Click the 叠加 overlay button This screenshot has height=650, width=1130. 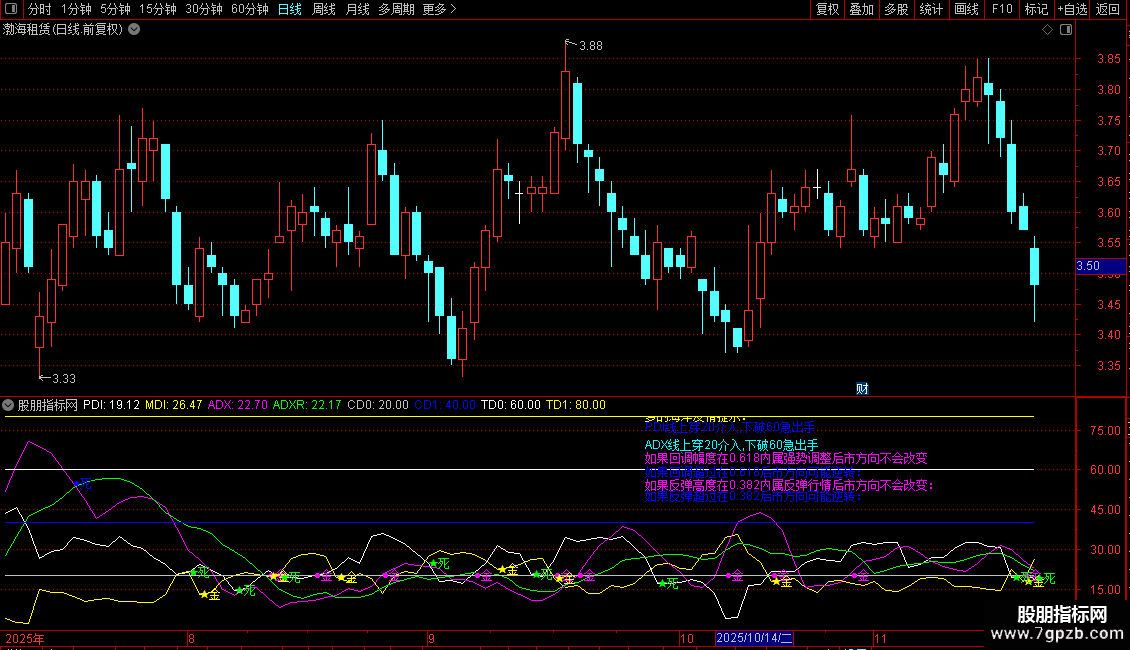click(861, 10)
